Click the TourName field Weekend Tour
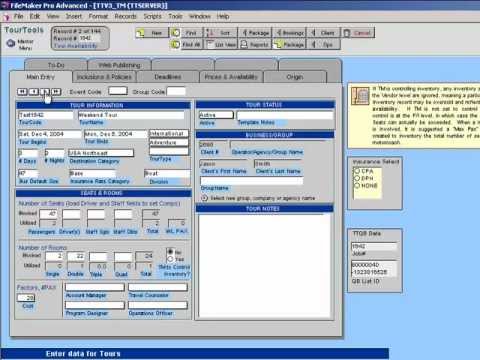 (131, 115)
